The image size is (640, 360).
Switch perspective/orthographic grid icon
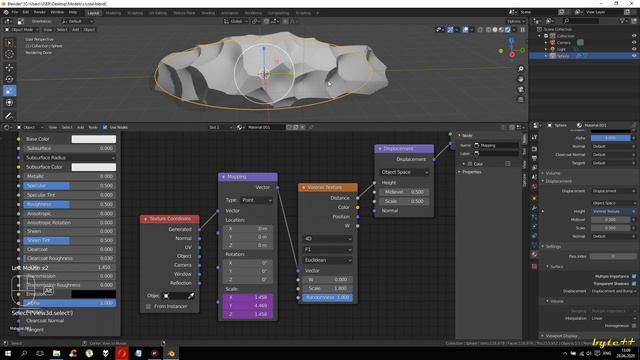click(520, 100)
